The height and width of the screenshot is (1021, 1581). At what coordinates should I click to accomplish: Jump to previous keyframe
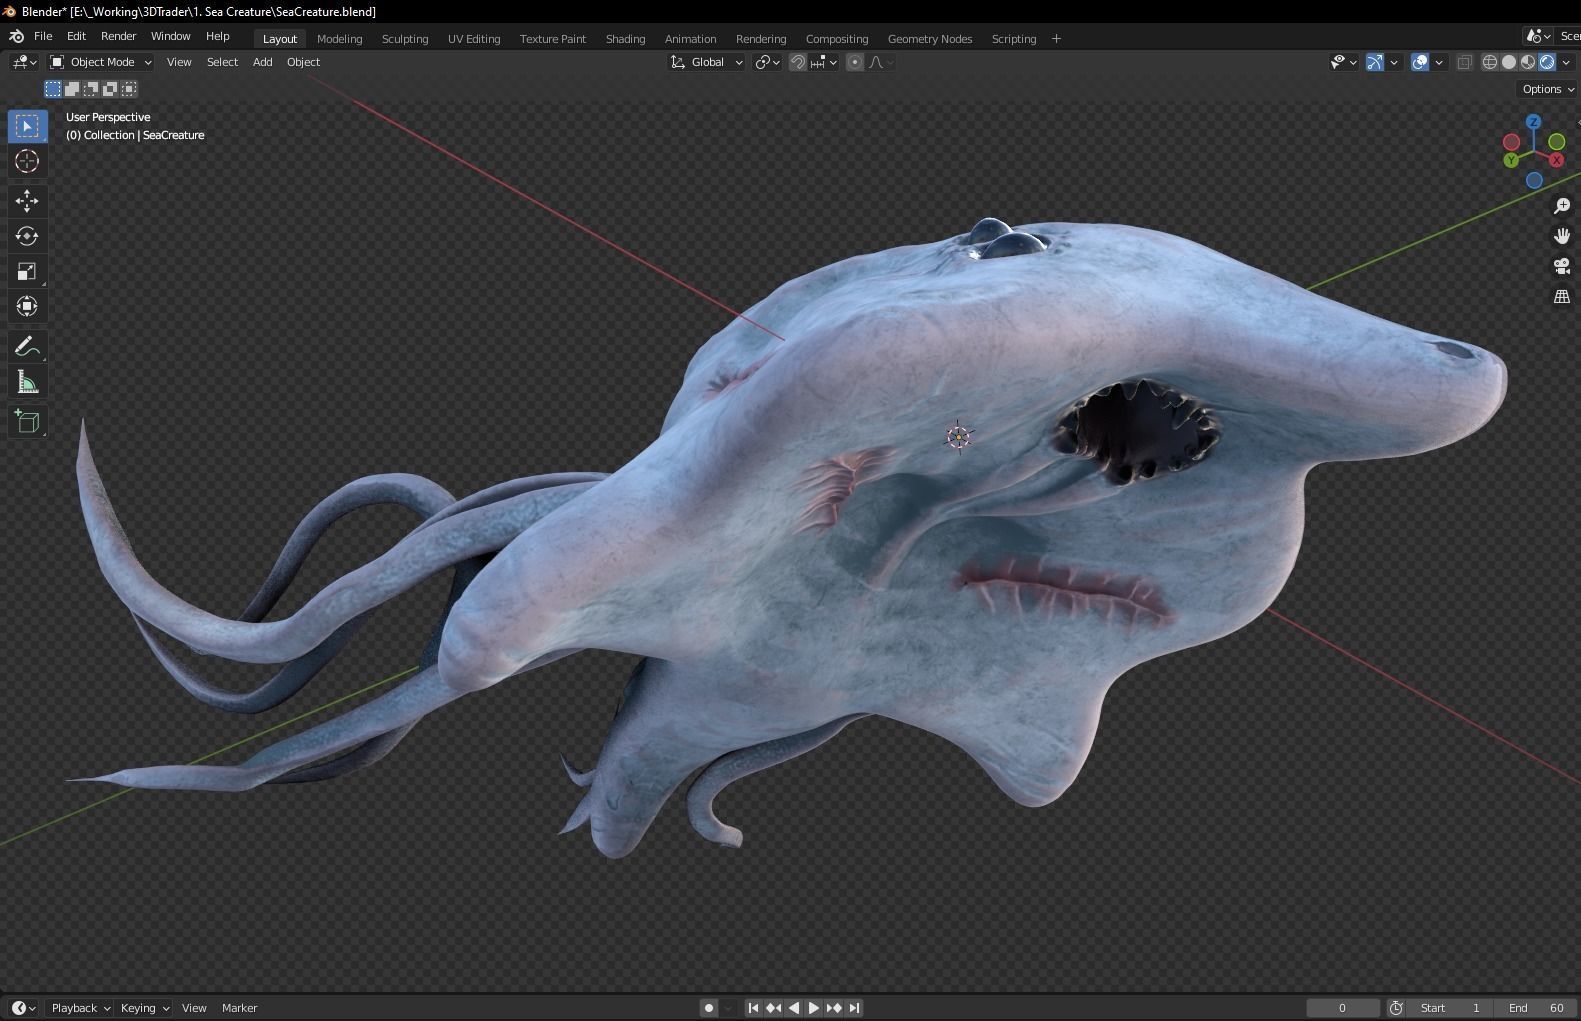coord(773,1008)
